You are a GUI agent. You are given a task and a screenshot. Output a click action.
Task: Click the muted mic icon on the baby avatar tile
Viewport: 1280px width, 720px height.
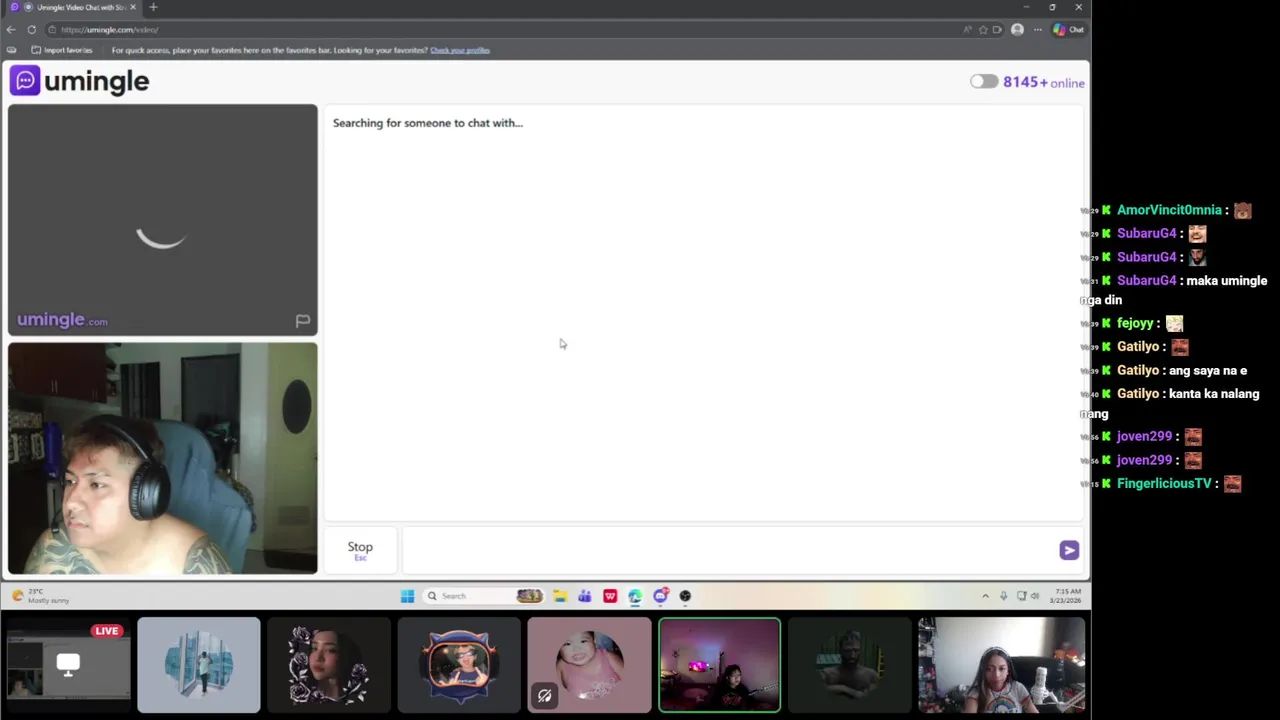(x=544, y=696)
